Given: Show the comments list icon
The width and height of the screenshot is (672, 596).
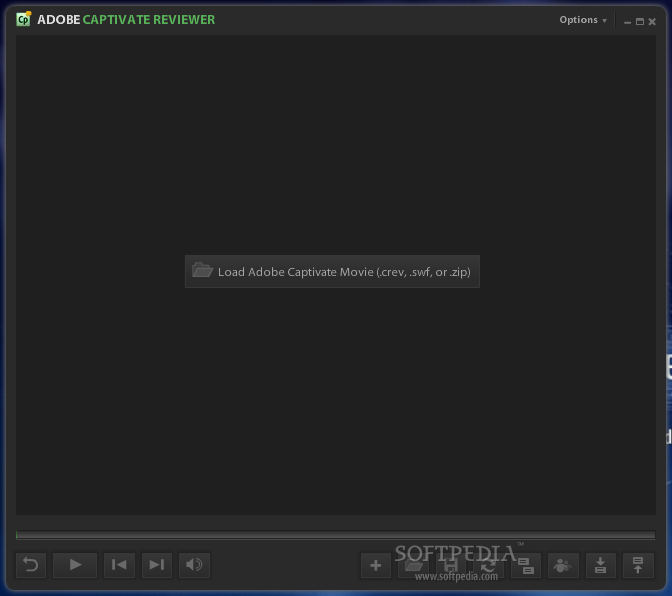Looking at the screenshot, I should click(526, 565).
